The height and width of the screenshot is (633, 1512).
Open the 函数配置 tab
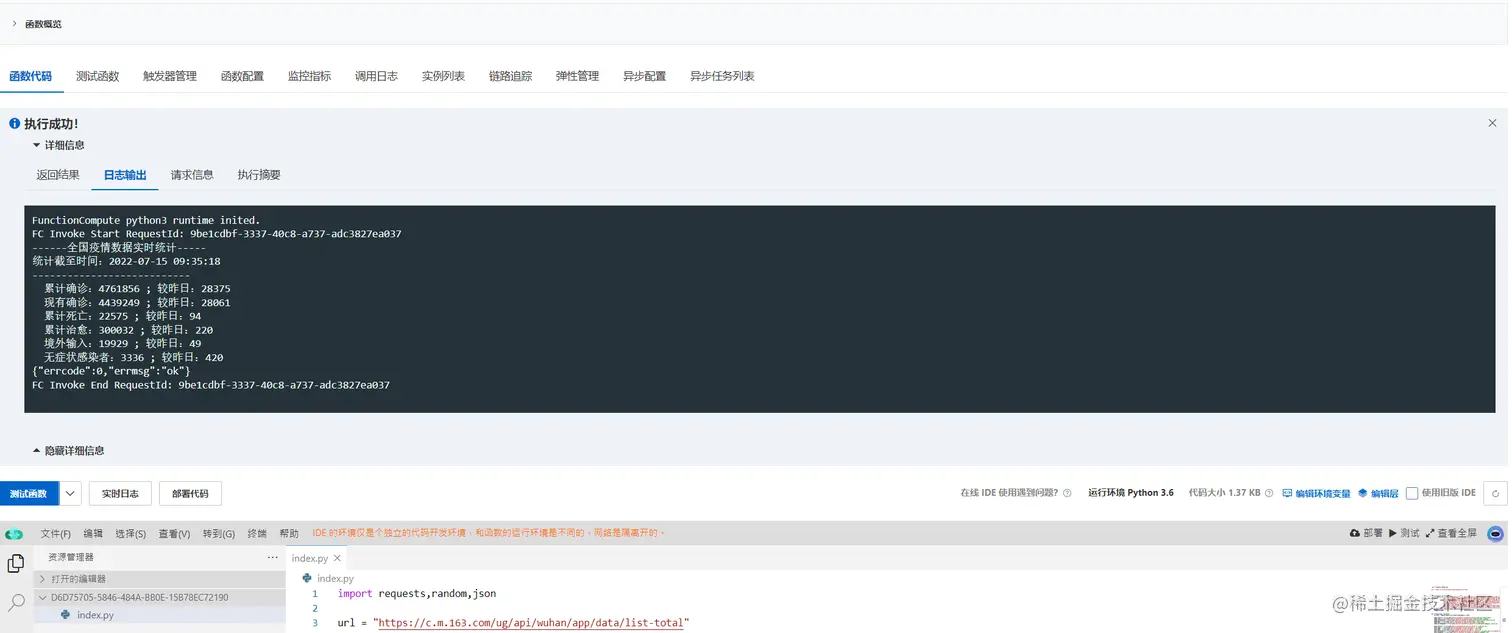click(x=242, y=76)
